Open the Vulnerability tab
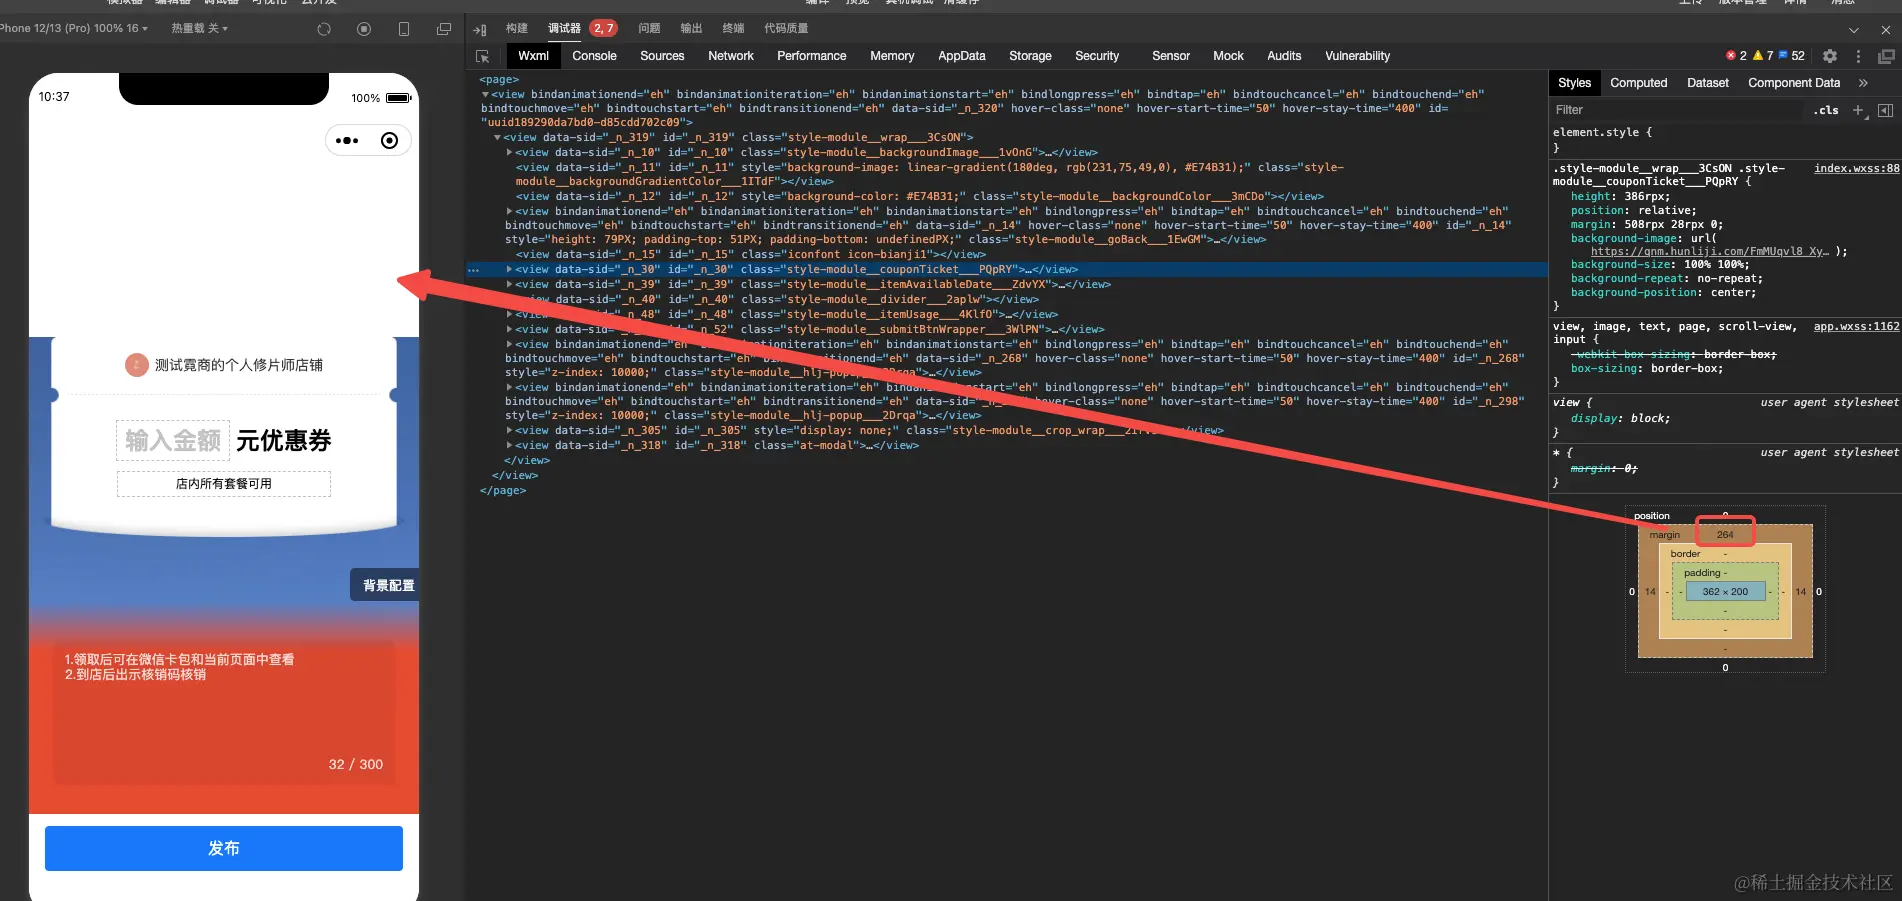Image resolution: width=1902 pixels, height=901 pixels. click(1357, 56)
